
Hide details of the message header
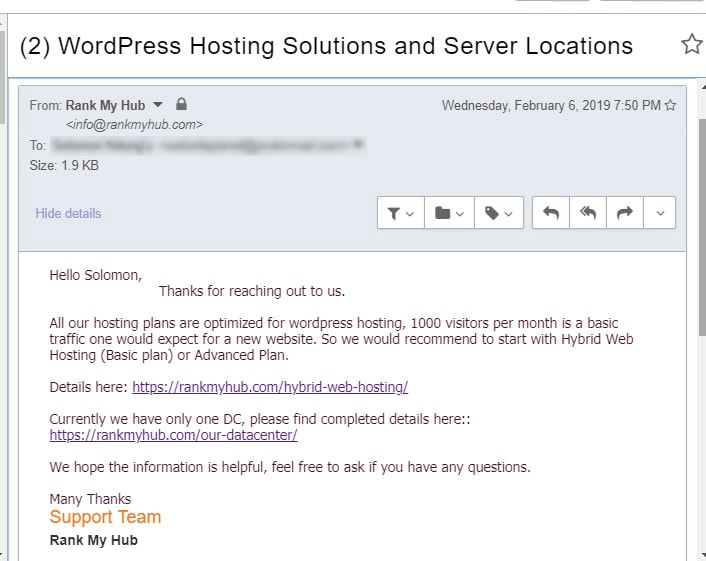68,213
